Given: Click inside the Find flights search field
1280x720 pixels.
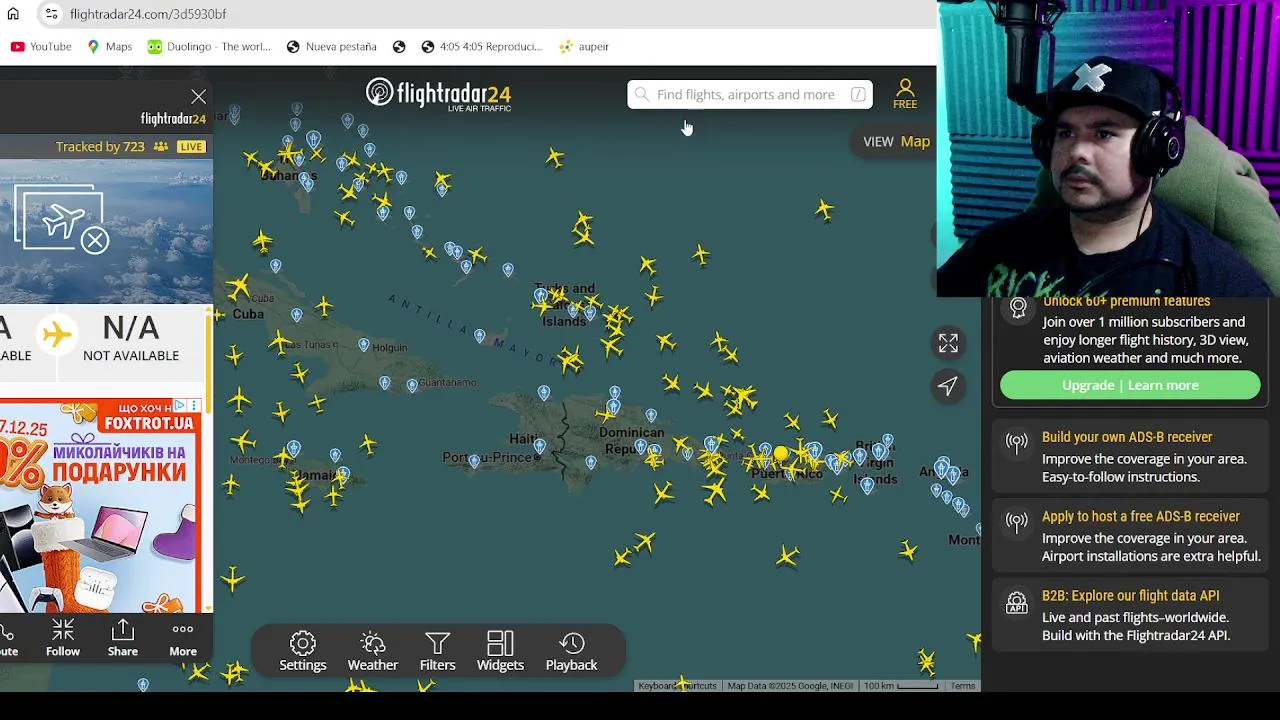Looking at the screenshot, I should pyautogui.click(x=750, y=94).
